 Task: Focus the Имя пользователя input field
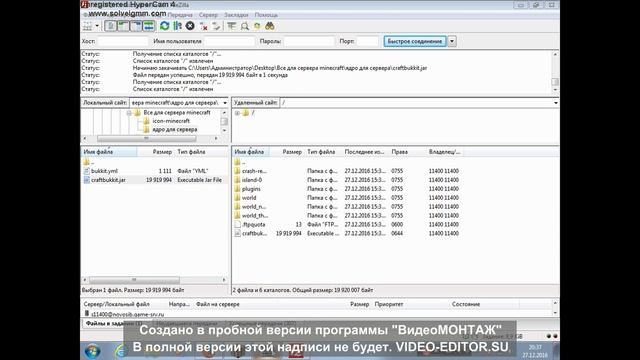click(x=230, y=41)
